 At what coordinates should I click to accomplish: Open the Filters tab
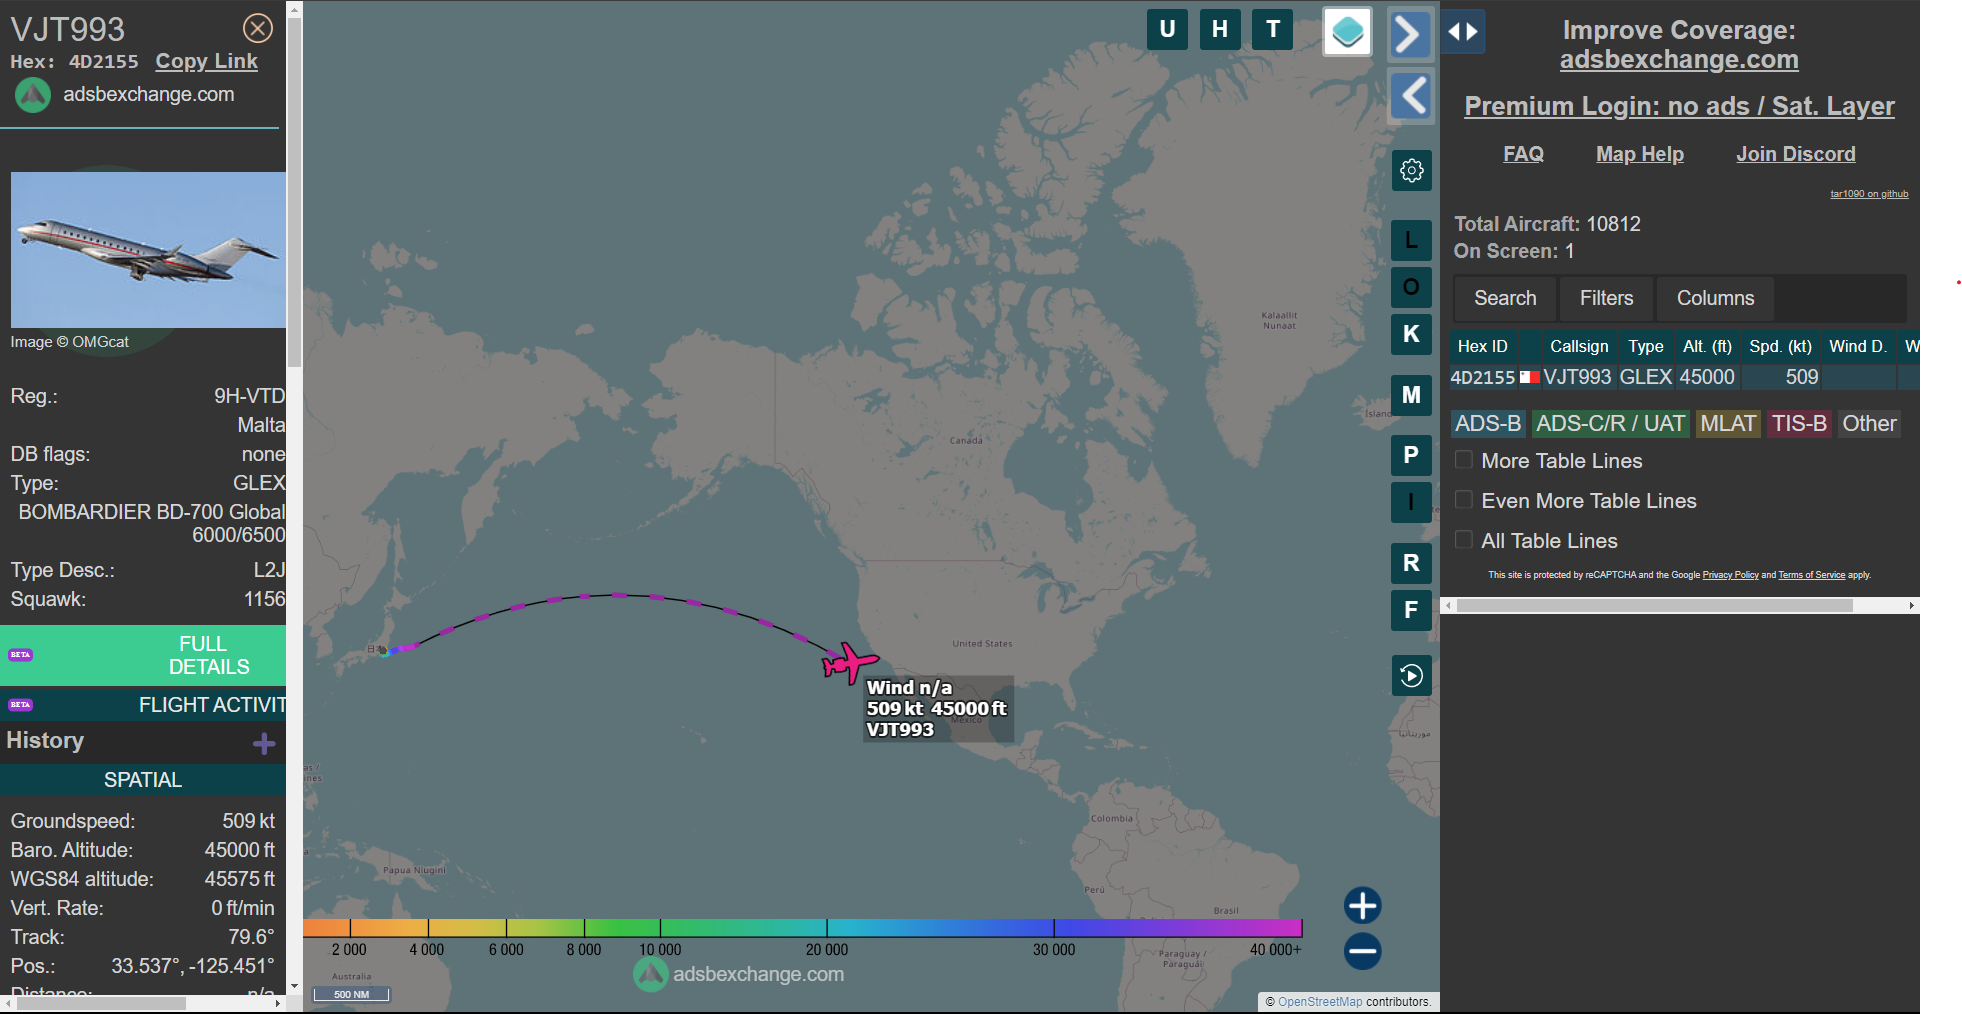point(1606,298)
